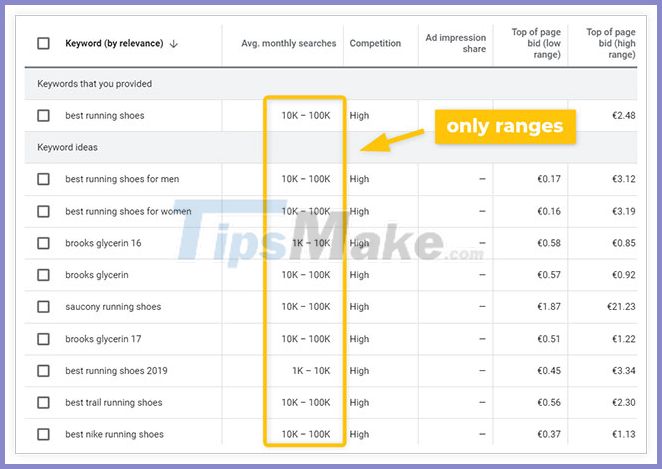
Task: Click the 'Keywords that you provided' section label
Action: click(95, 84)
